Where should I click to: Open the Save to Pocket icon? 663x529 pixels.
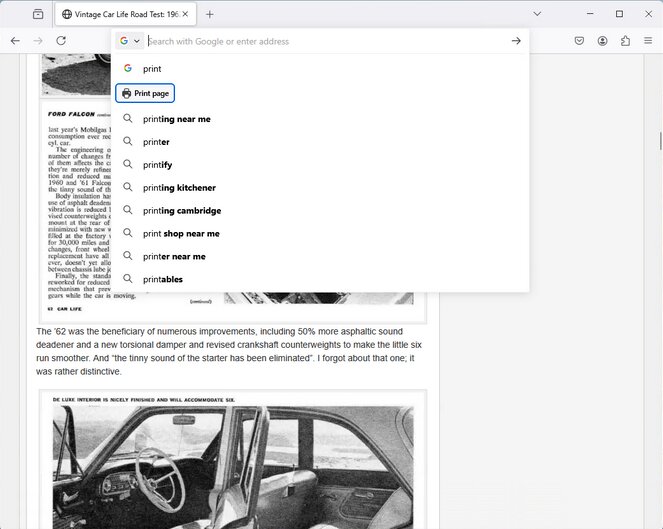(579, 41)
